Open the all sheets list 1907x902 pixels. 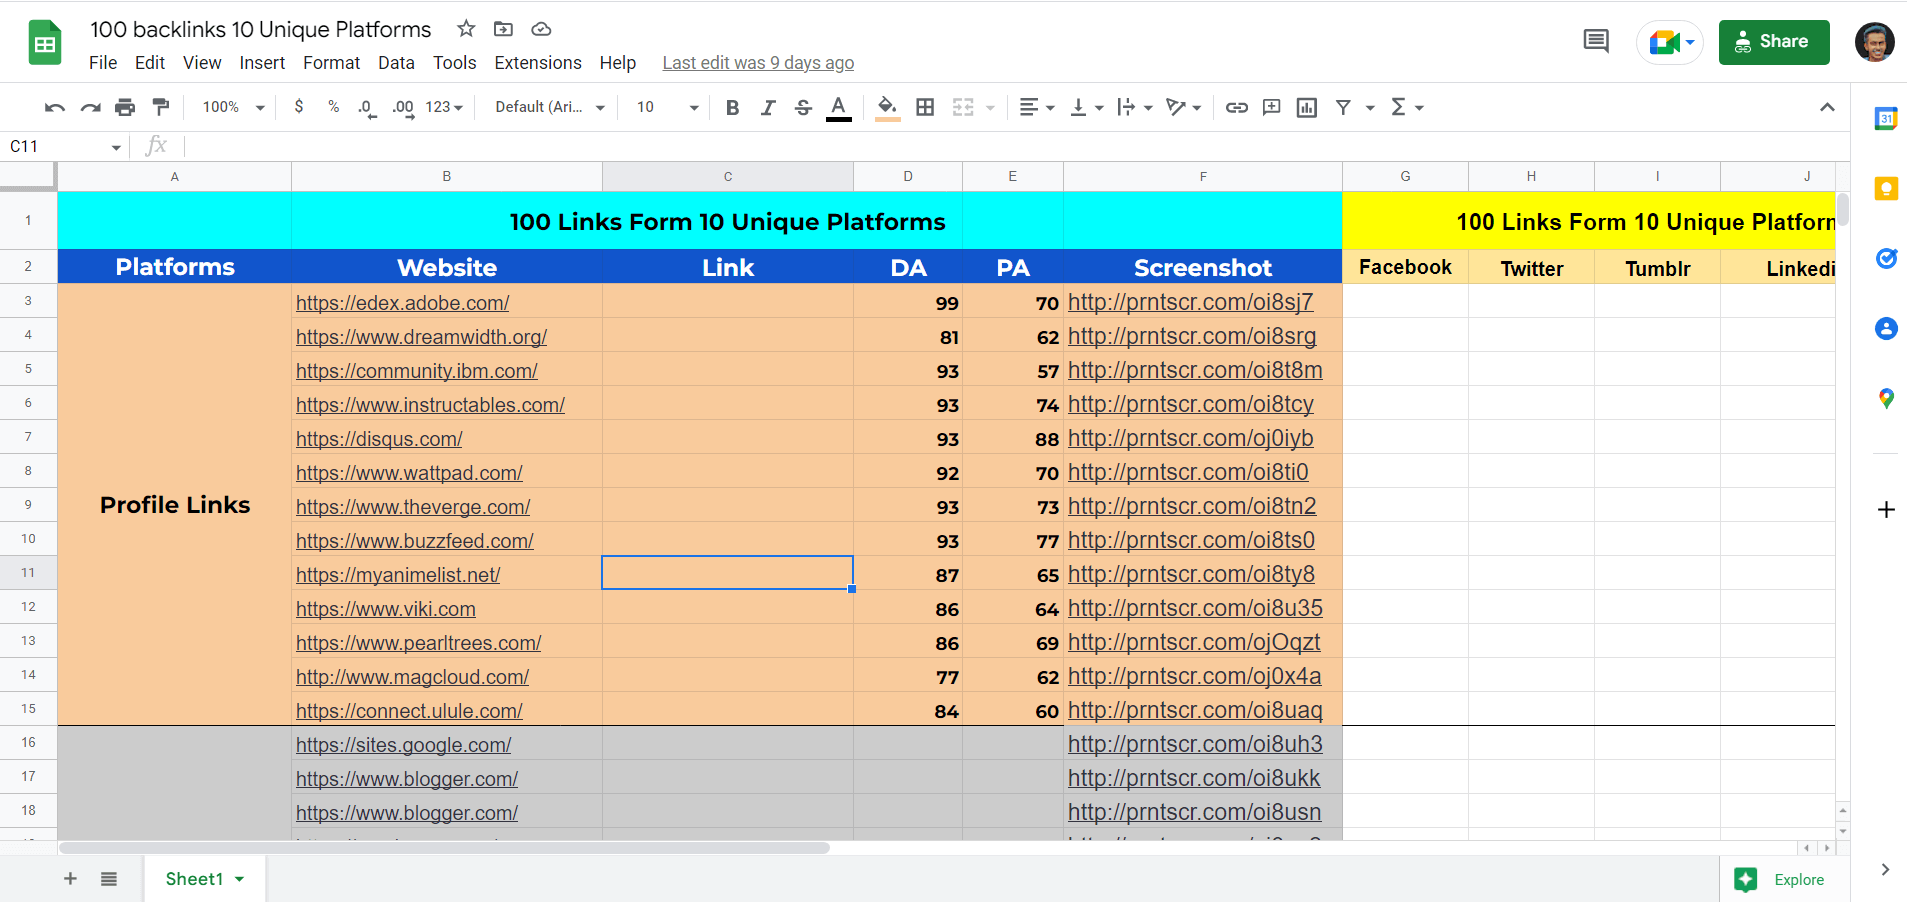[x=109, y=879]
